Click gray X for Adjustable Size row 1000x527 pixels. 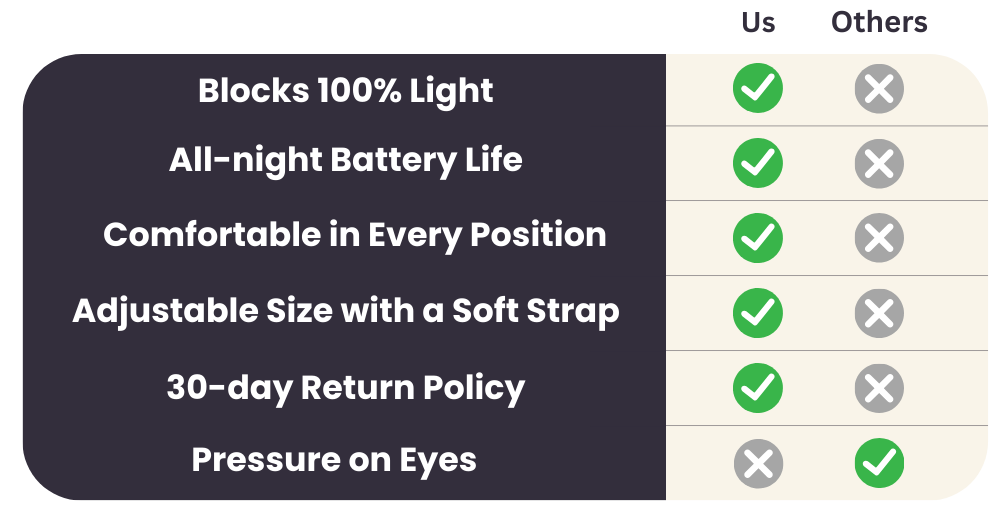[879, 313]
